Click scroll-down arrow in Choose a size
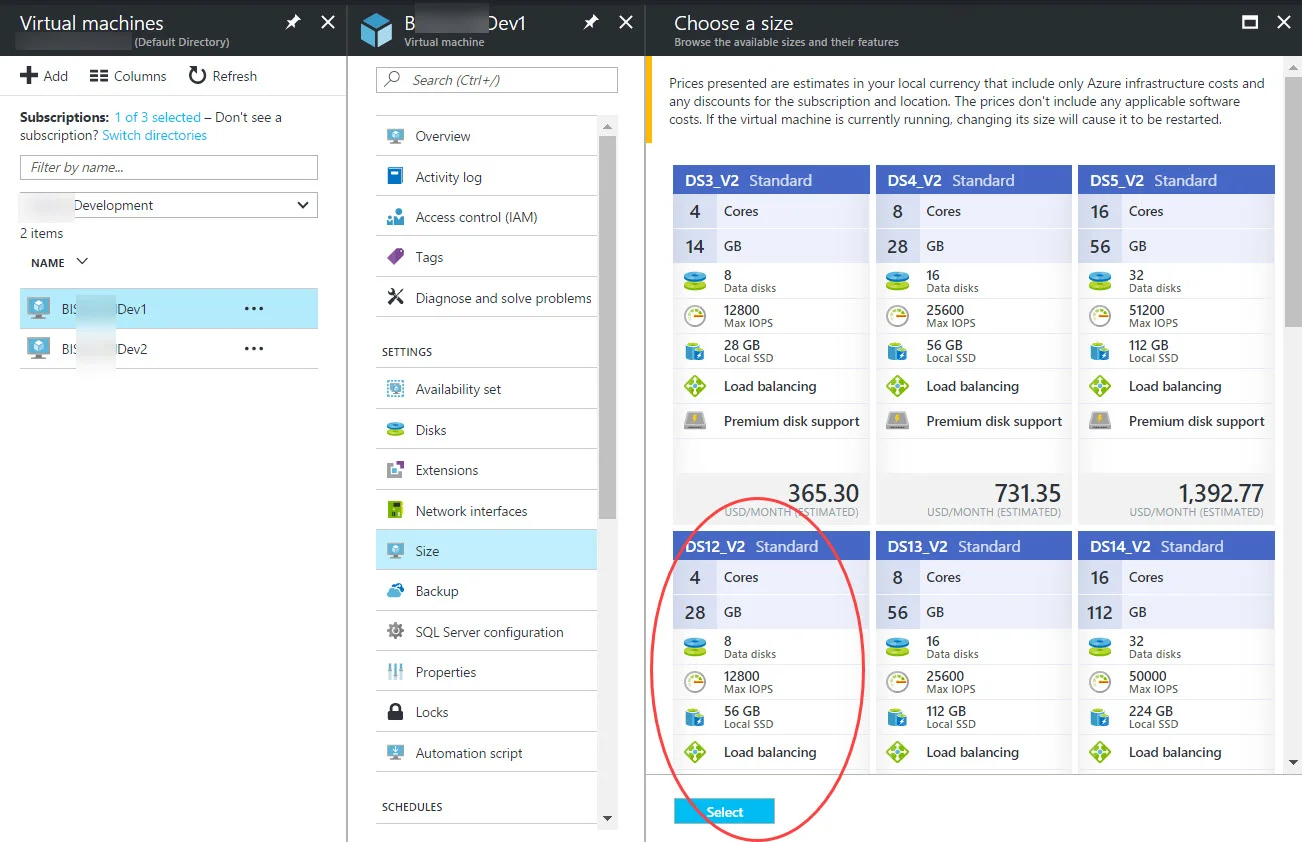 [x=1293, y=763]
